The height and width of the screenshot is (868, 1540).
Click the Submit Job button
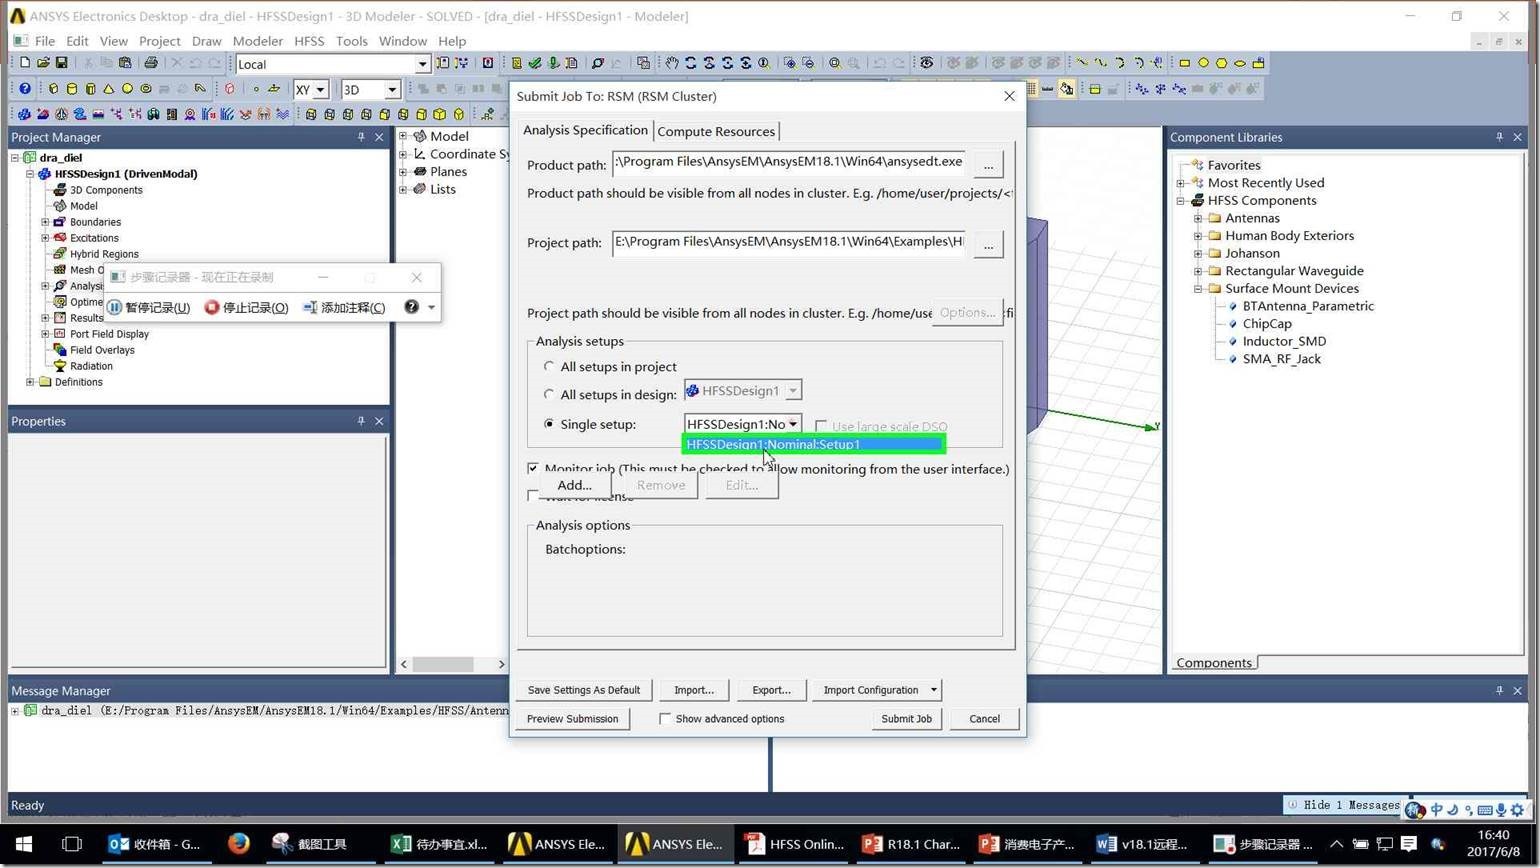[x=906, y=718]
